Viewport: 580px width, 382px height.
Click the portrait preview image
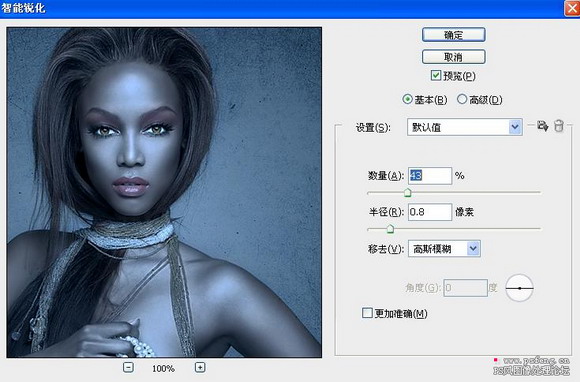coord(164,192)
